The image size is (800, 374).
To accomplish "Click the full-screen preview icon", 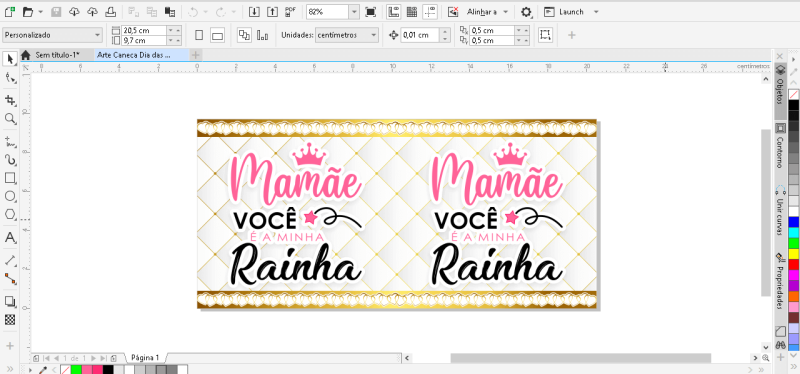I will pyautogui.click(x=371, y=12).
